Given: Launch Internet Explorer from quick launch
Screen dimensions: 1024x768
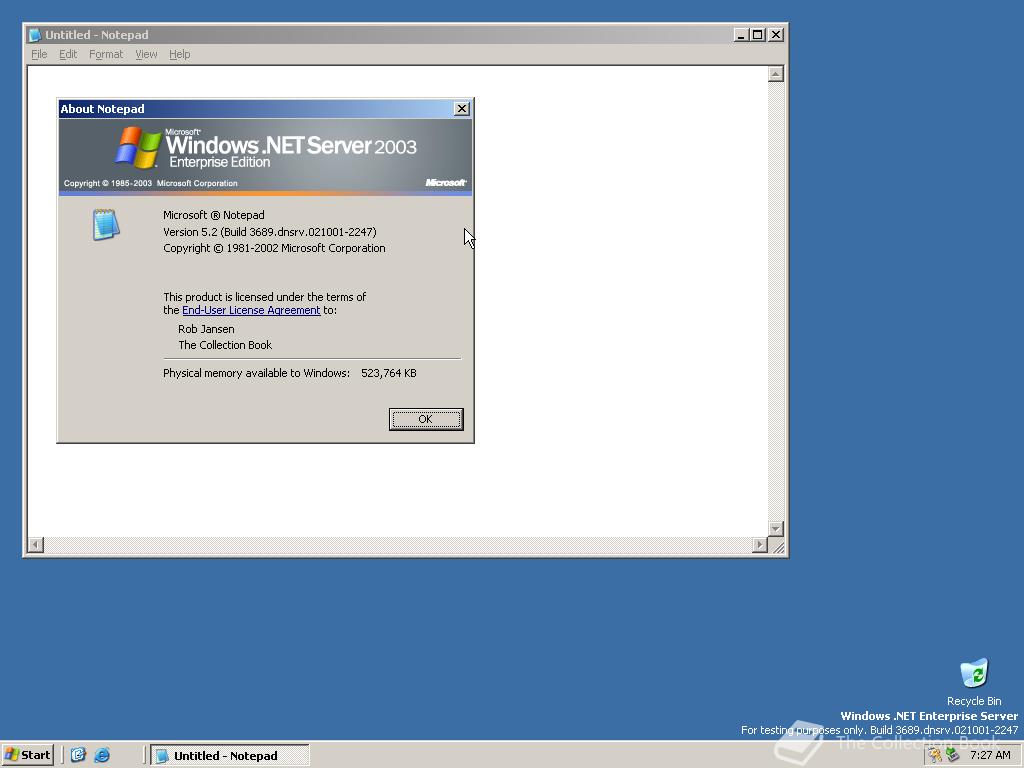Looking at the screenshot, I should tap(102, 755).
